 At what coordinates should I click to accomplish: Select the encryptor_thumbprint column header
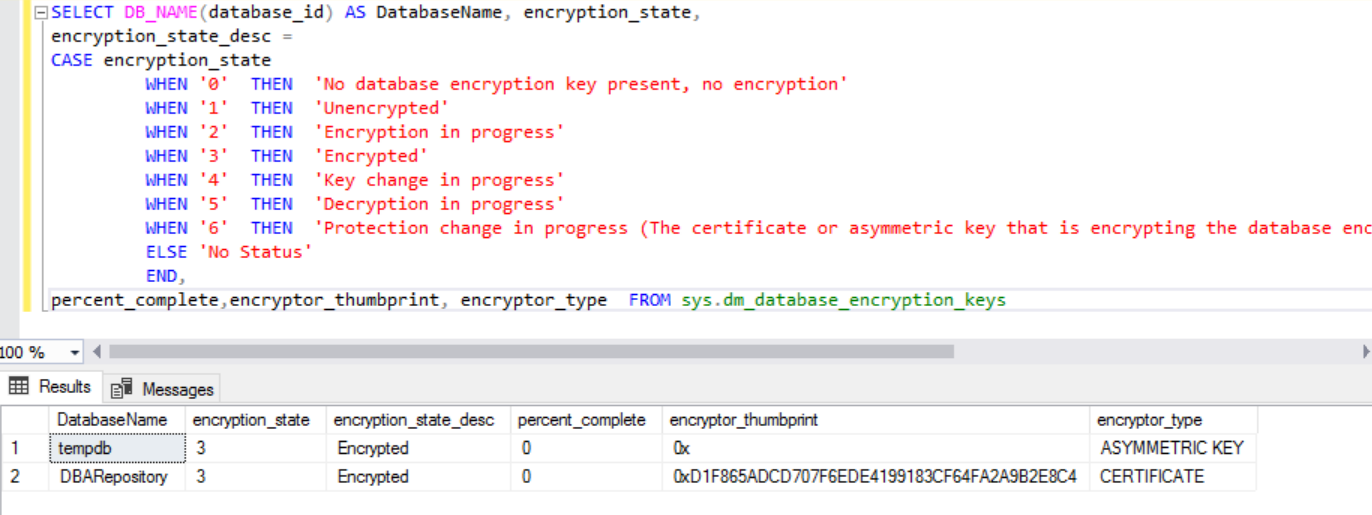click(x=743, y=420)
